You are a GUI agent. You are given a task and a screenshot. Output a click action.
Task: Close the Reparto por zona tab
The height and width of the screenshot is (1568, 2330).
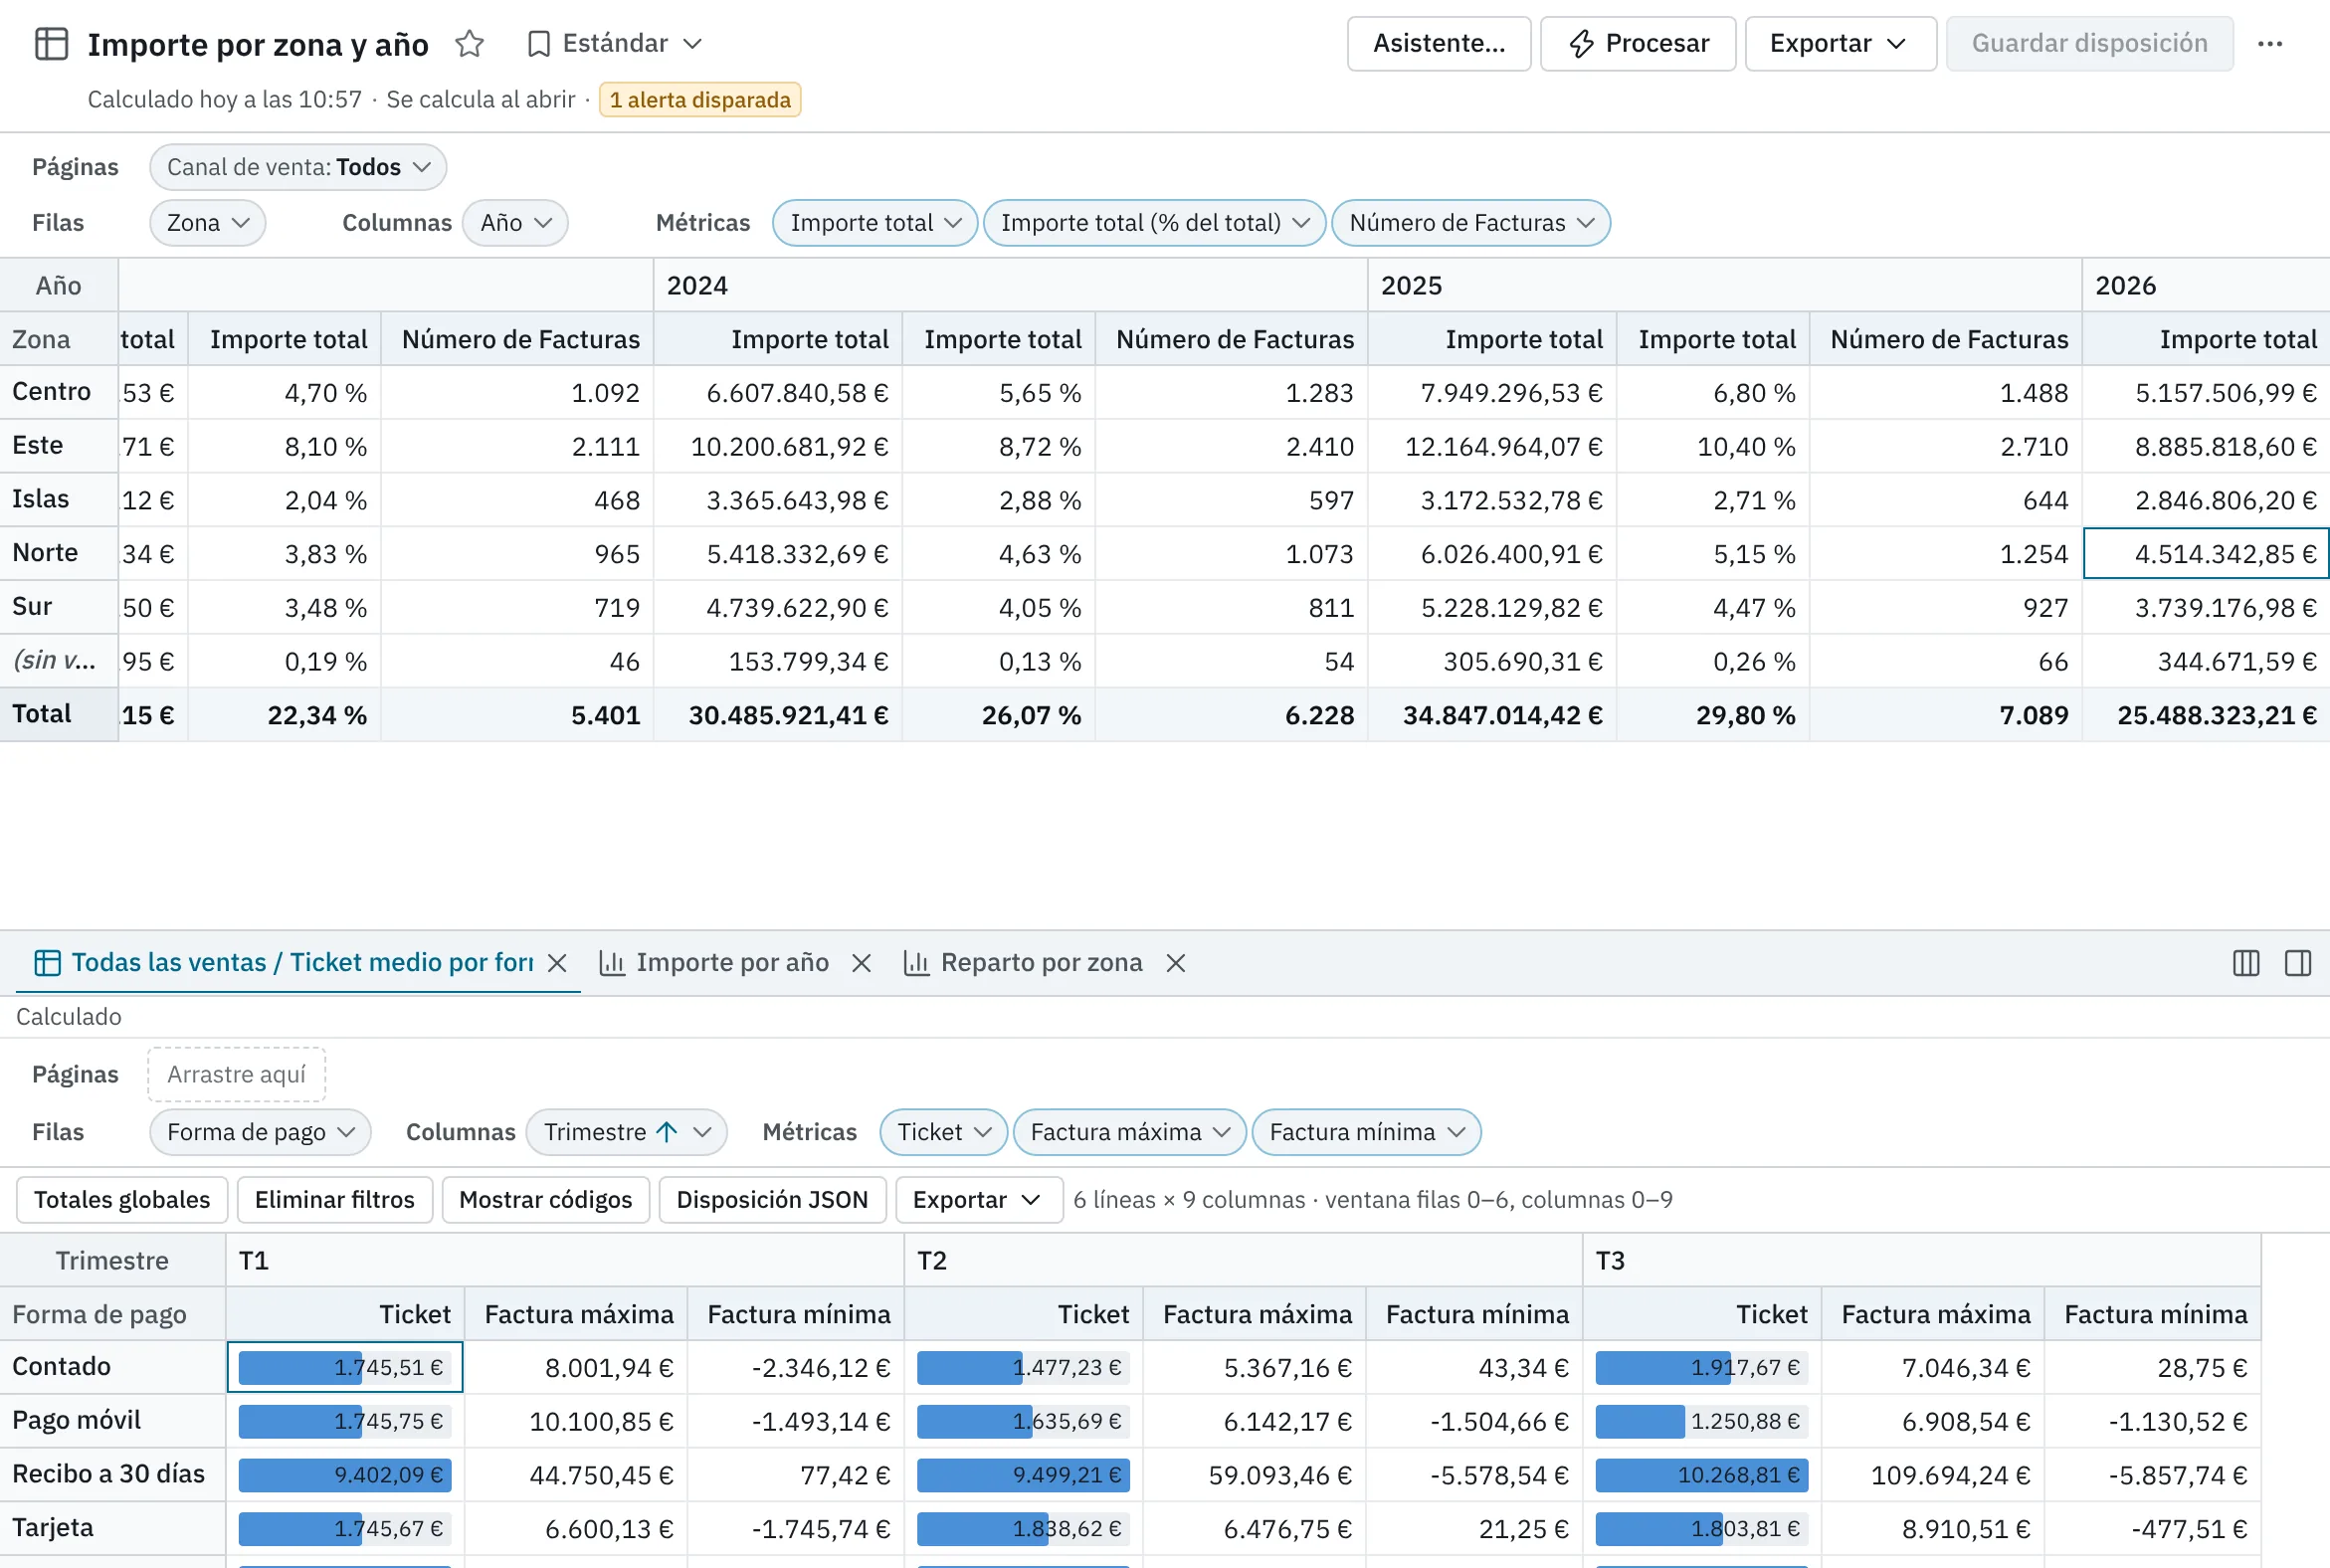[x=1176, y=963]
